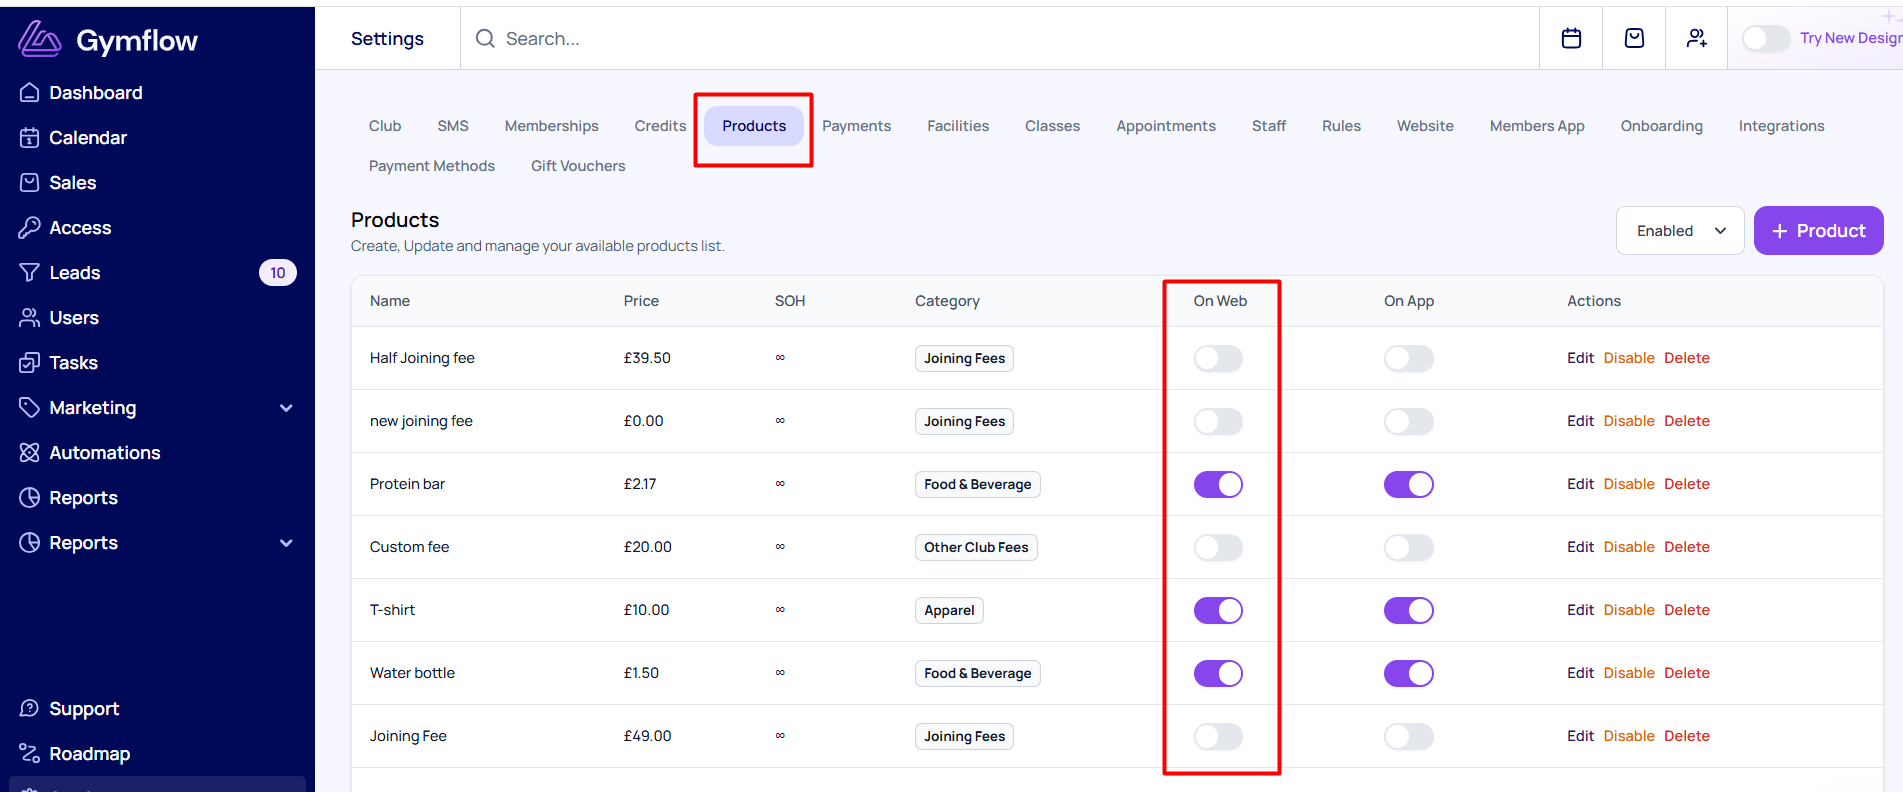The width and height of the screenshot is (1903, 792).
Task: Click the Other Club Fees category tag
Action: coord(976,547)
